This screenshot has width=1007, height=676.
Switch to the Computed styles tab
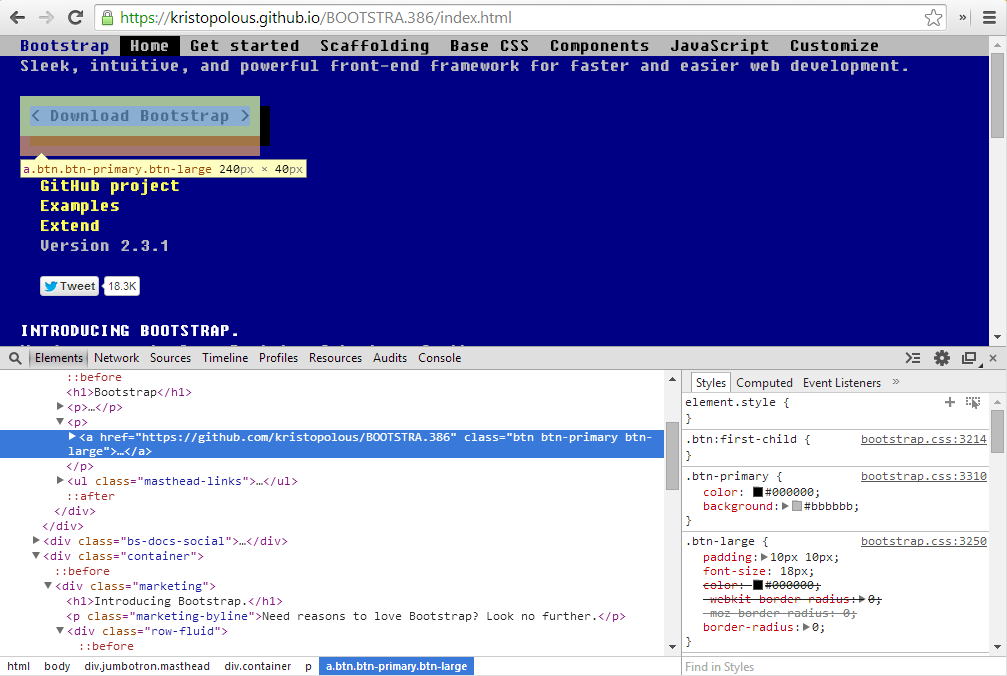(x=764, y=383)
